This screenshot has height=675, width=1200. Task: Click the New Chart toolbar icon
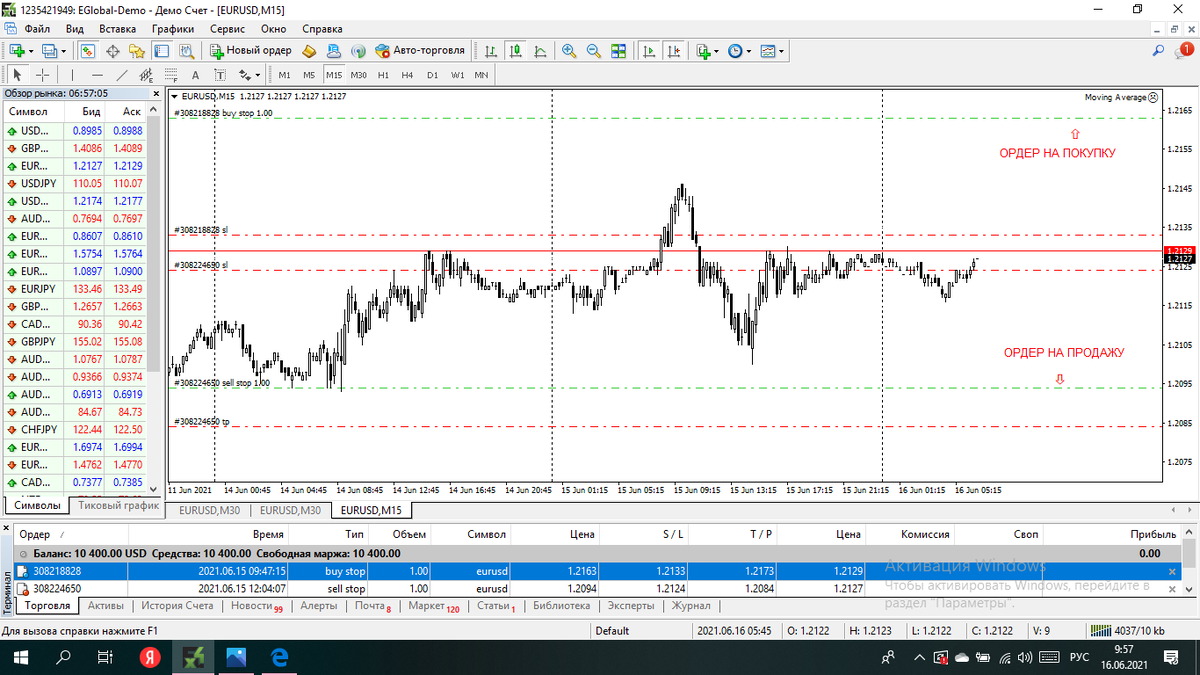pyautogui.click(x=17, y=50)
